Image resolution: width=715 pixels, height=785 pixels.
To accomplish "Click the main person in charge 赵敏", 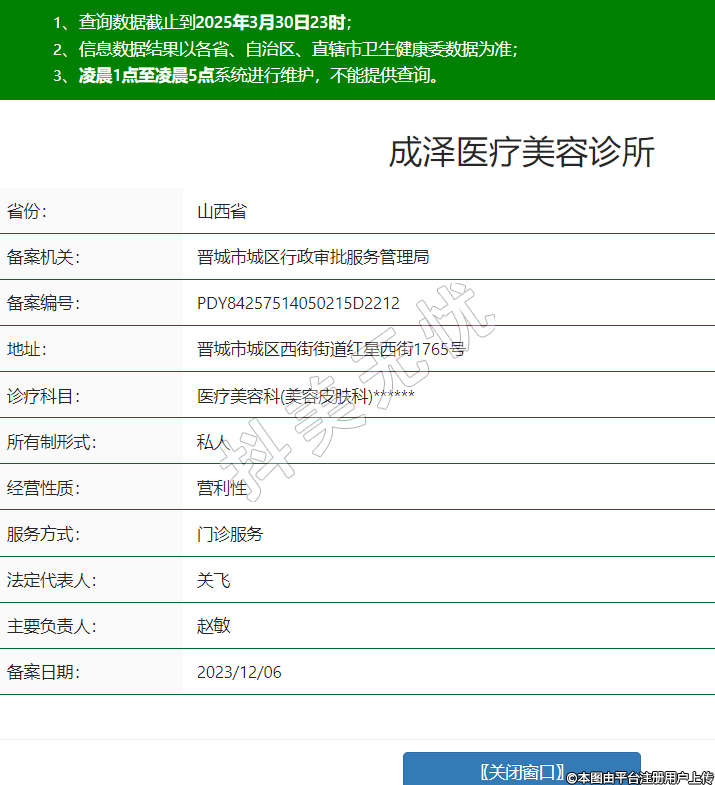I will 213,626.
